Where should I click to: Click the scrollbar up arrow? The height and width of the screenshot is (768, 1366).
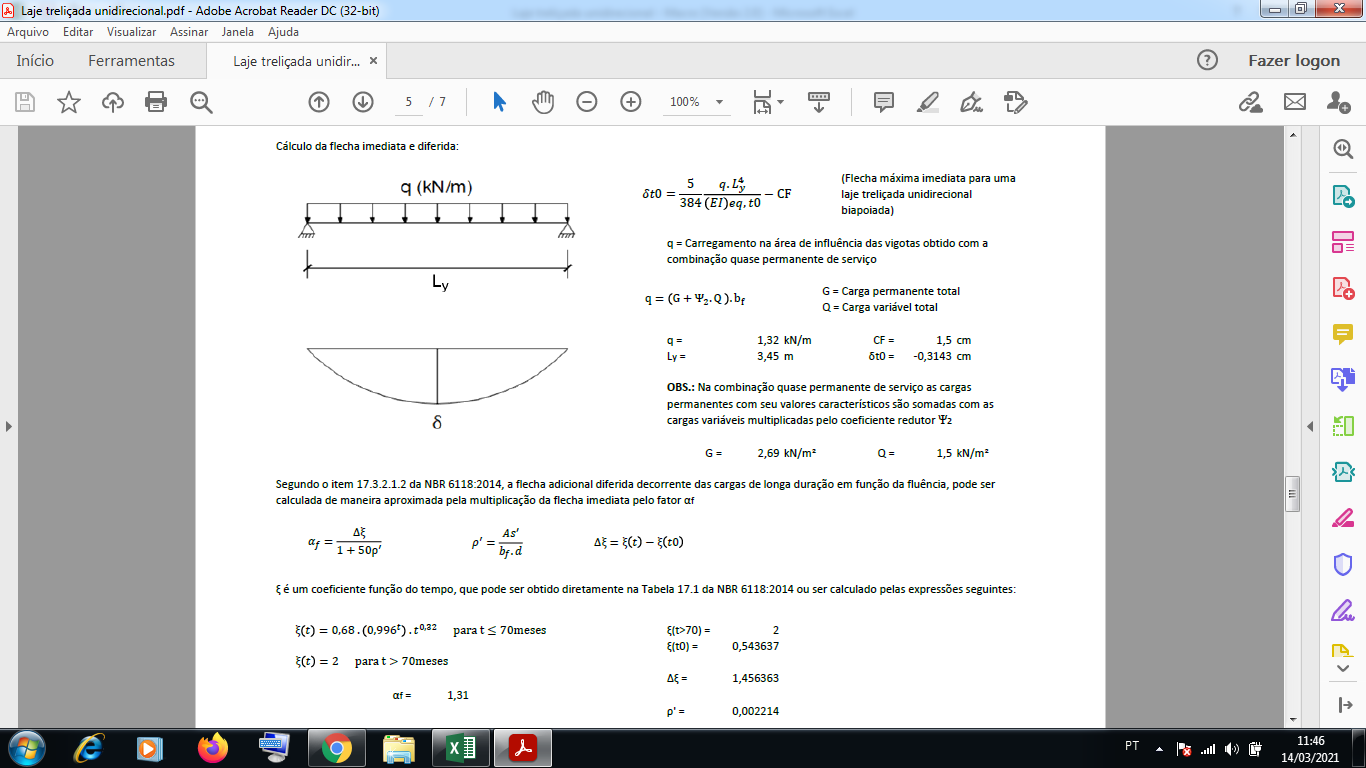1292,134
